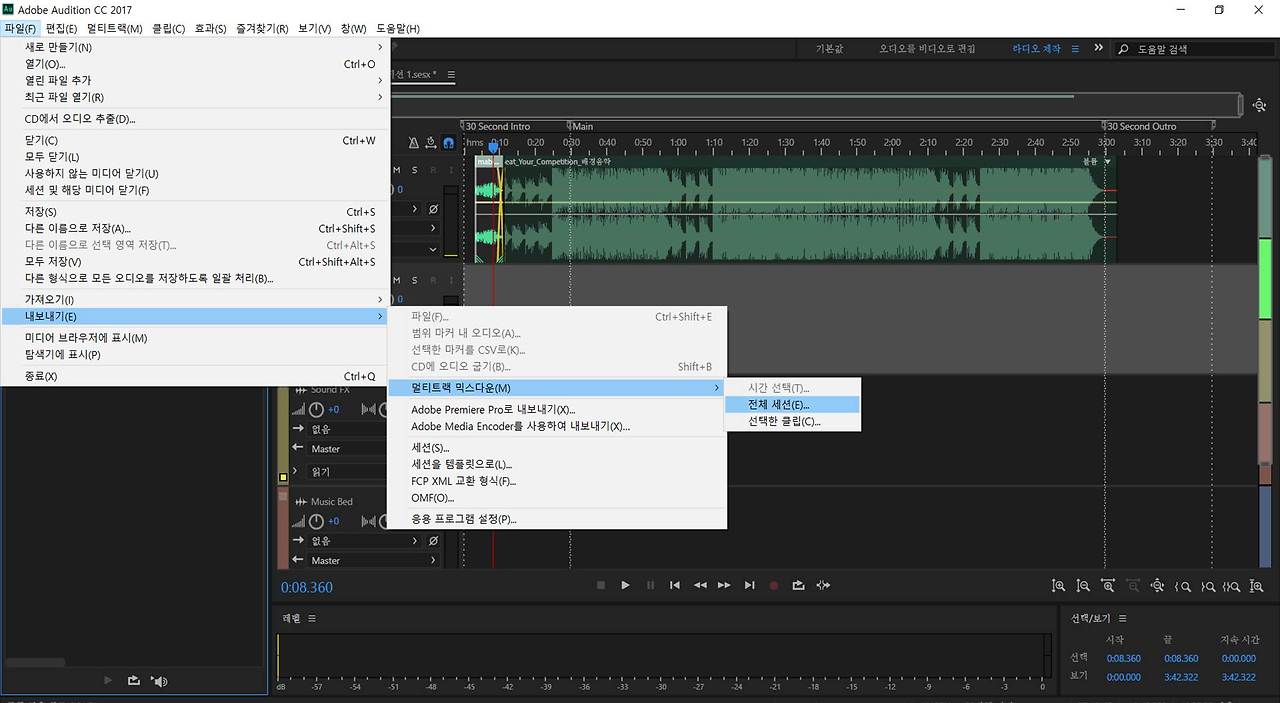Open the Music Bed input 없음 dropdown
Viewport: 1280px width, 703px height.
366,541
